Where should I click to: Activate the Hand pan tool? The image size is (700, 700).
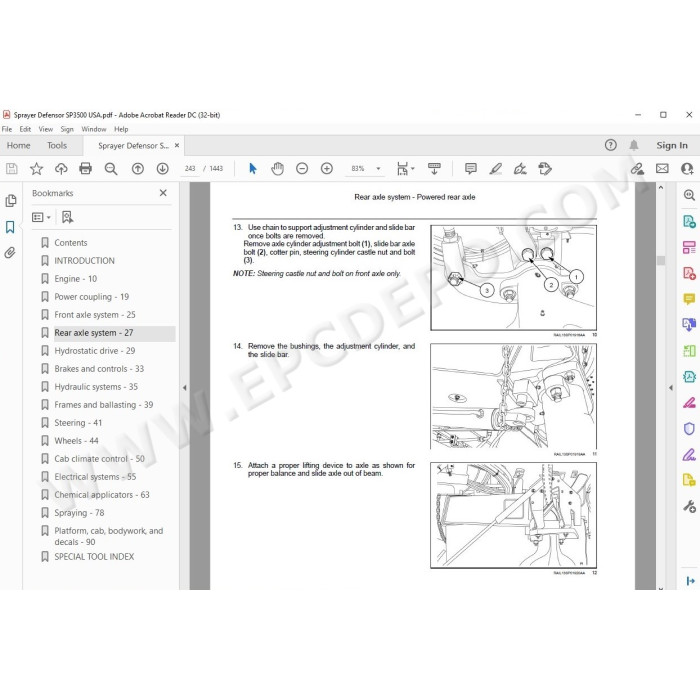click(277, 169)
